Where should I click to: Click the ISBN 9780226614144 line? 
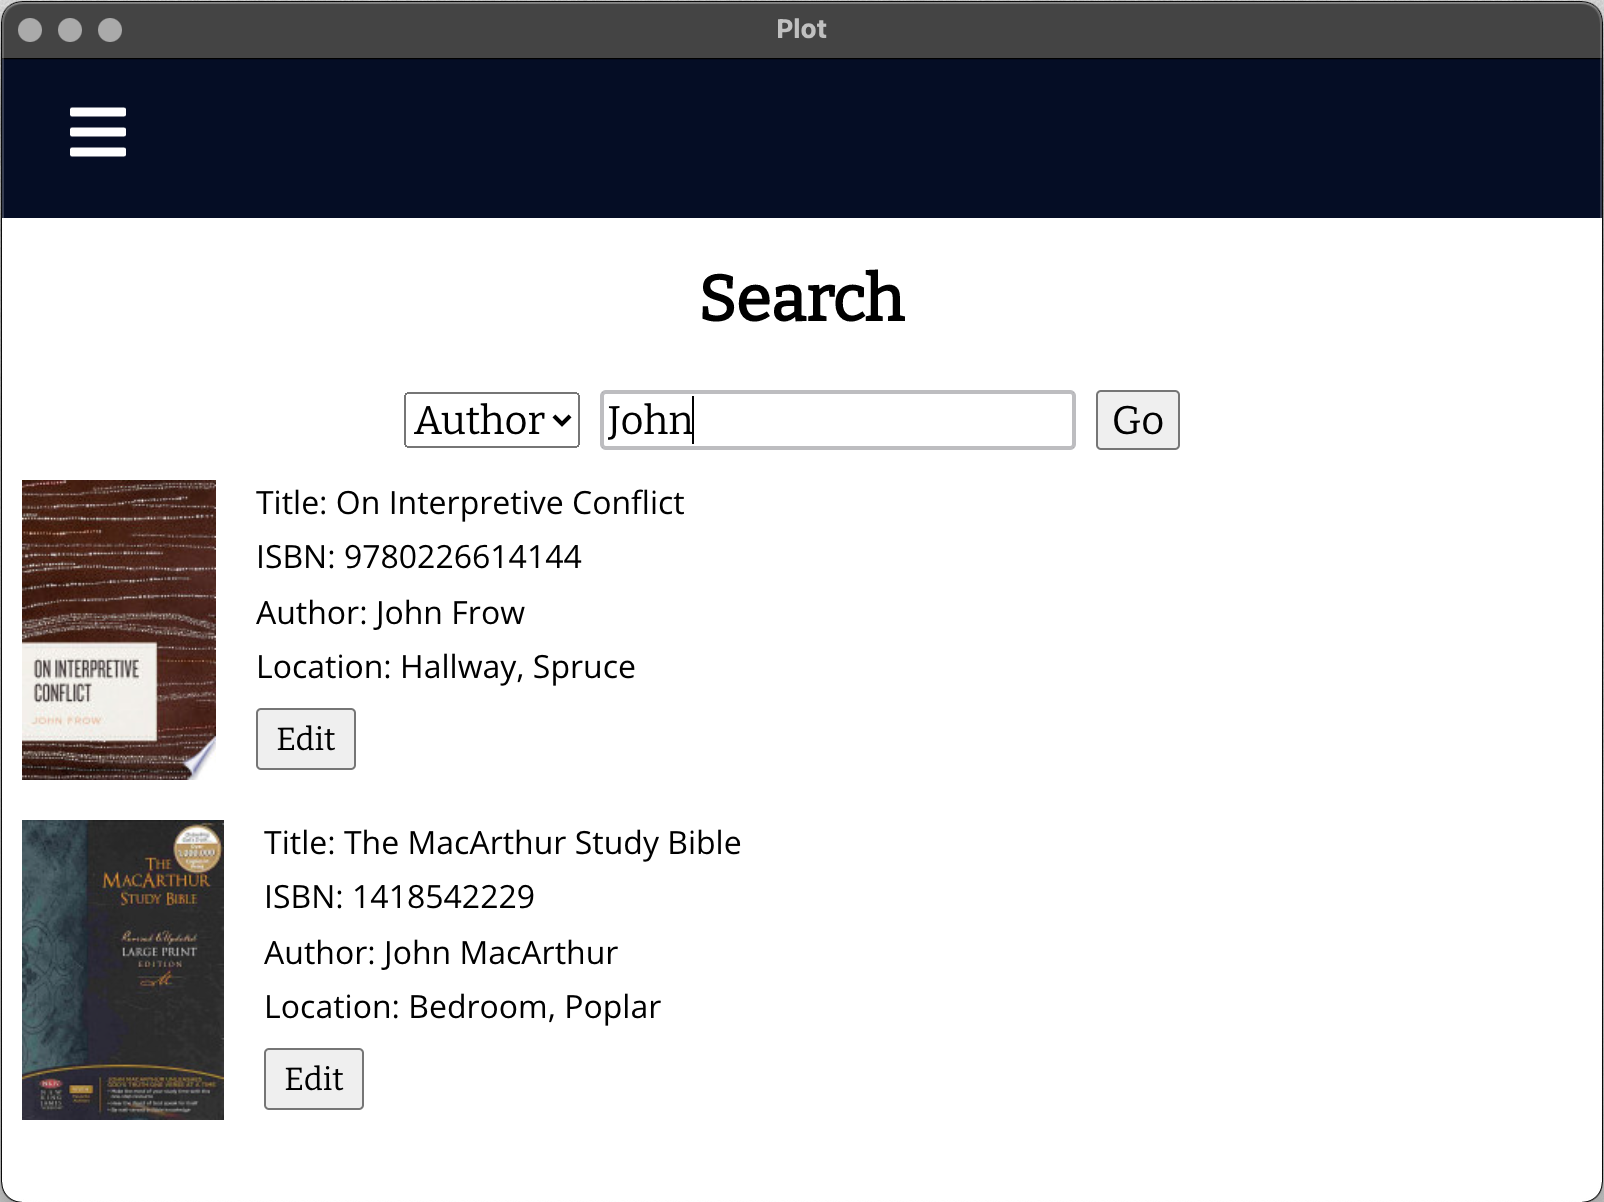pos(418,557)
